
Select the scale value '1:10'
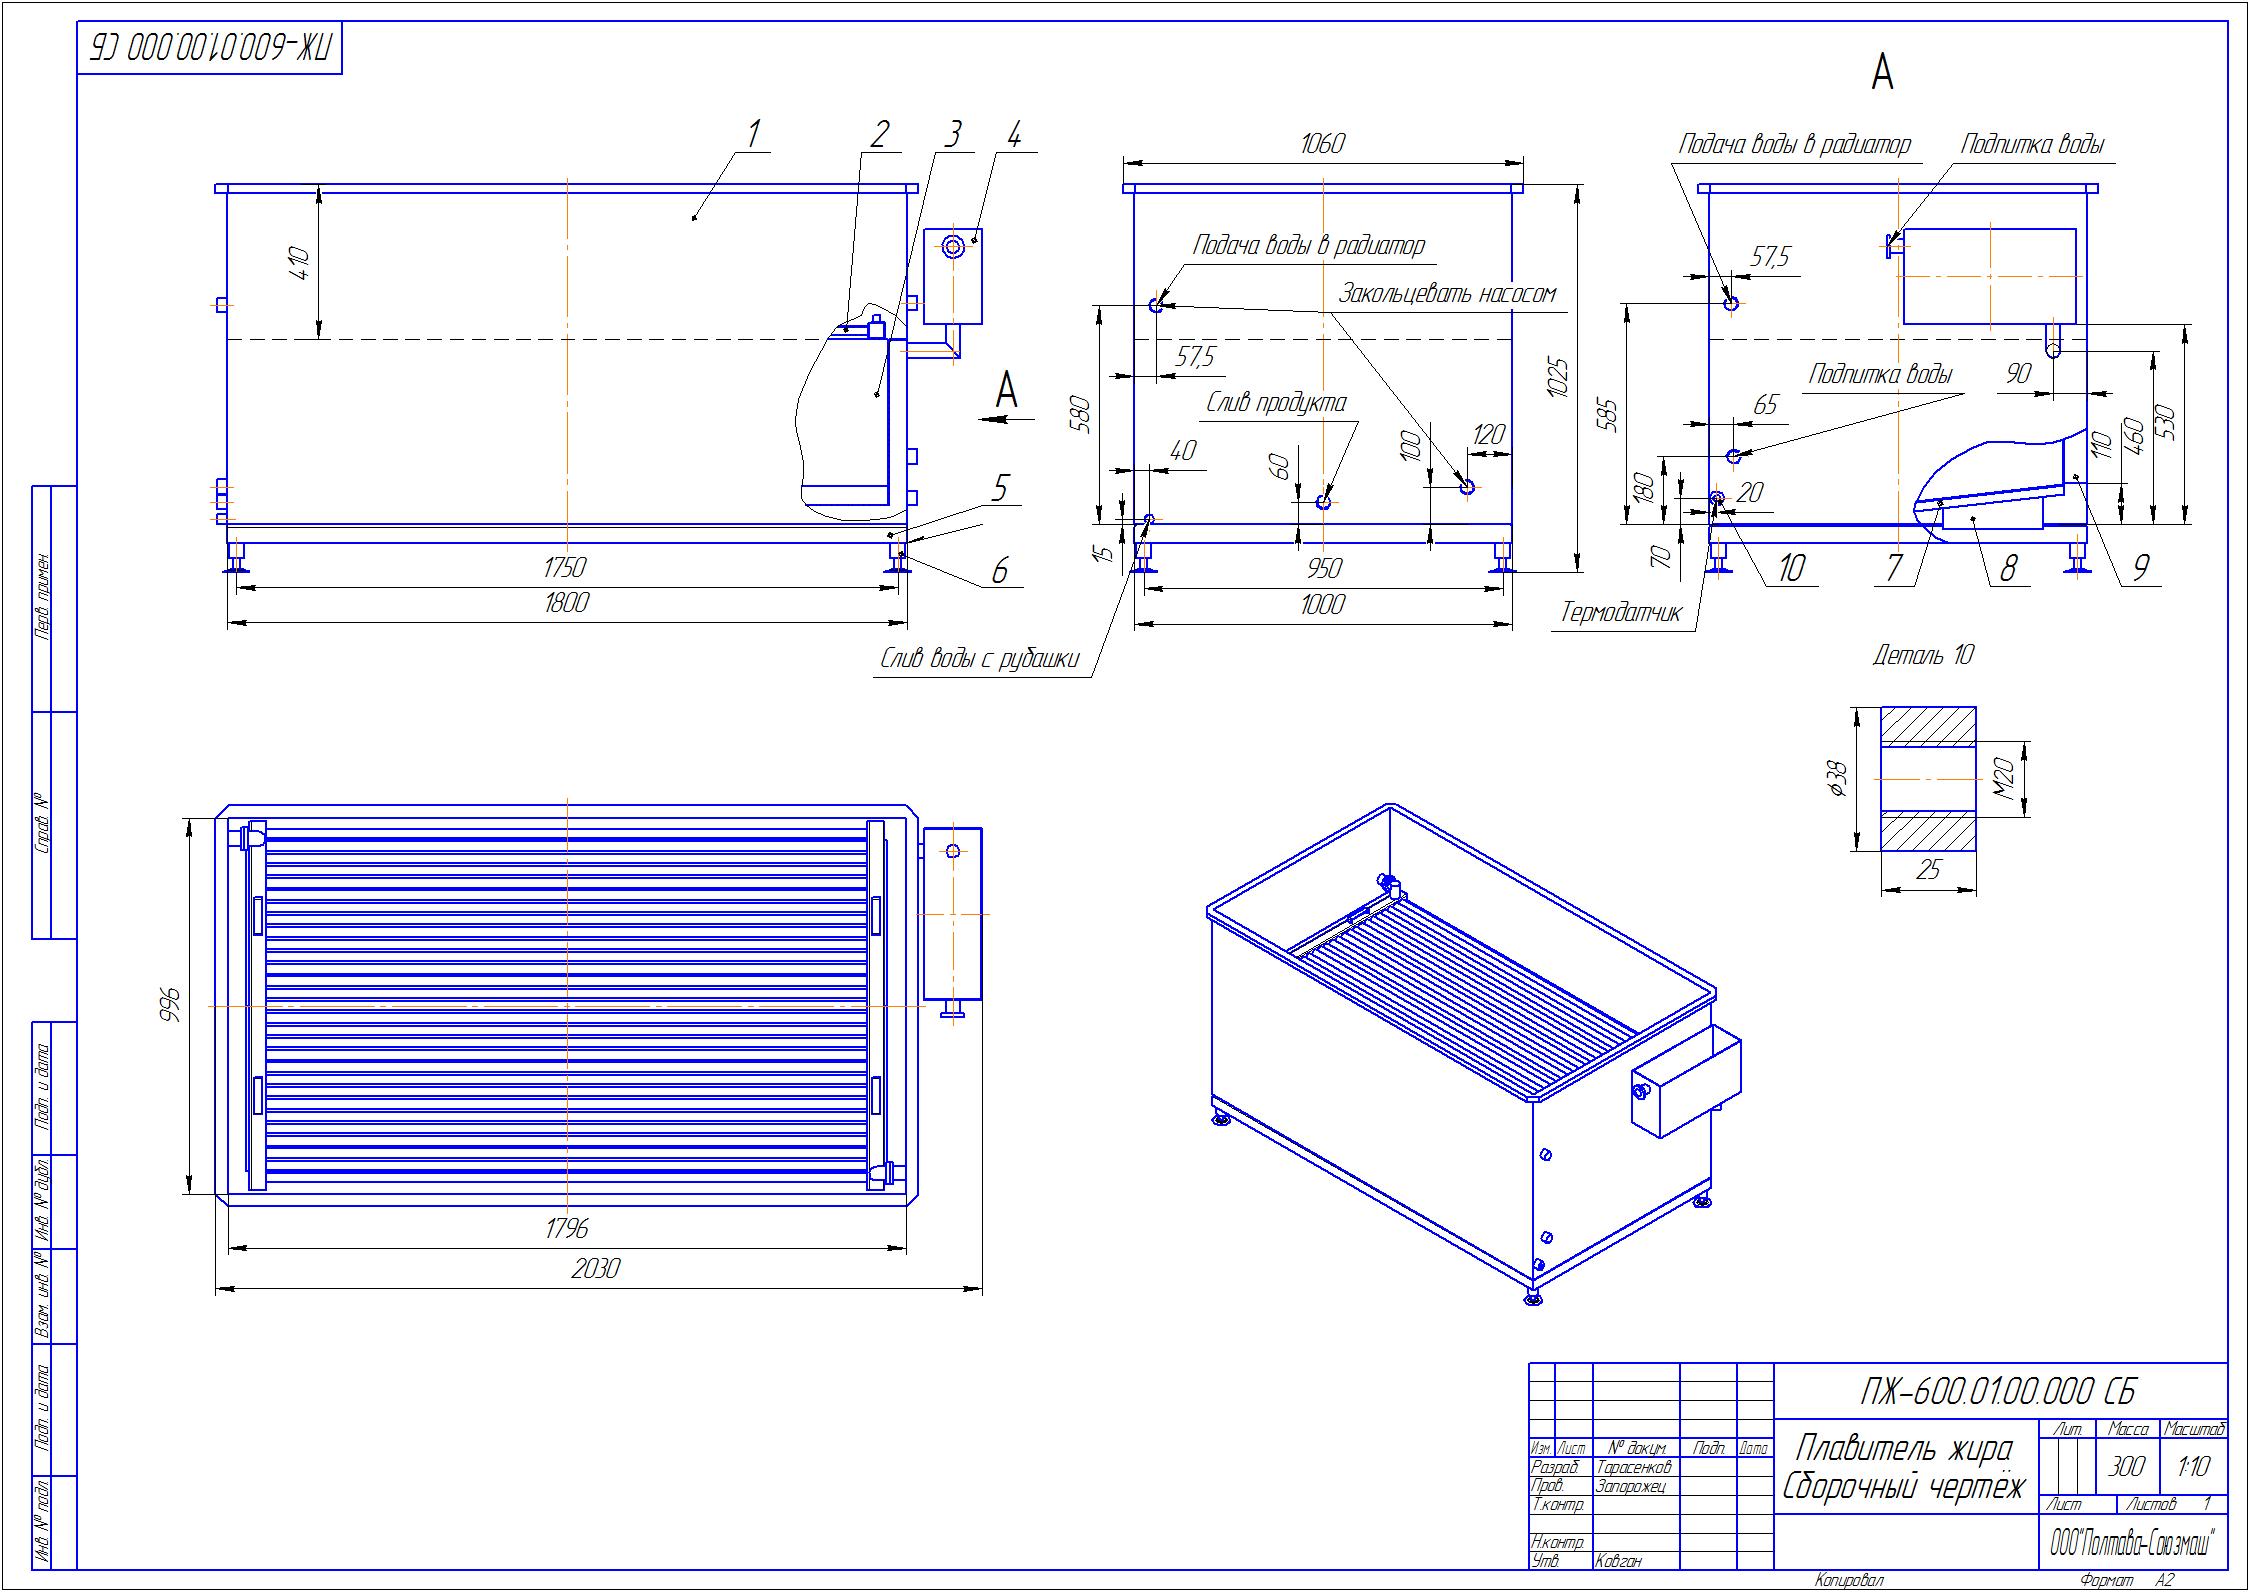tap(2194, 1467)
